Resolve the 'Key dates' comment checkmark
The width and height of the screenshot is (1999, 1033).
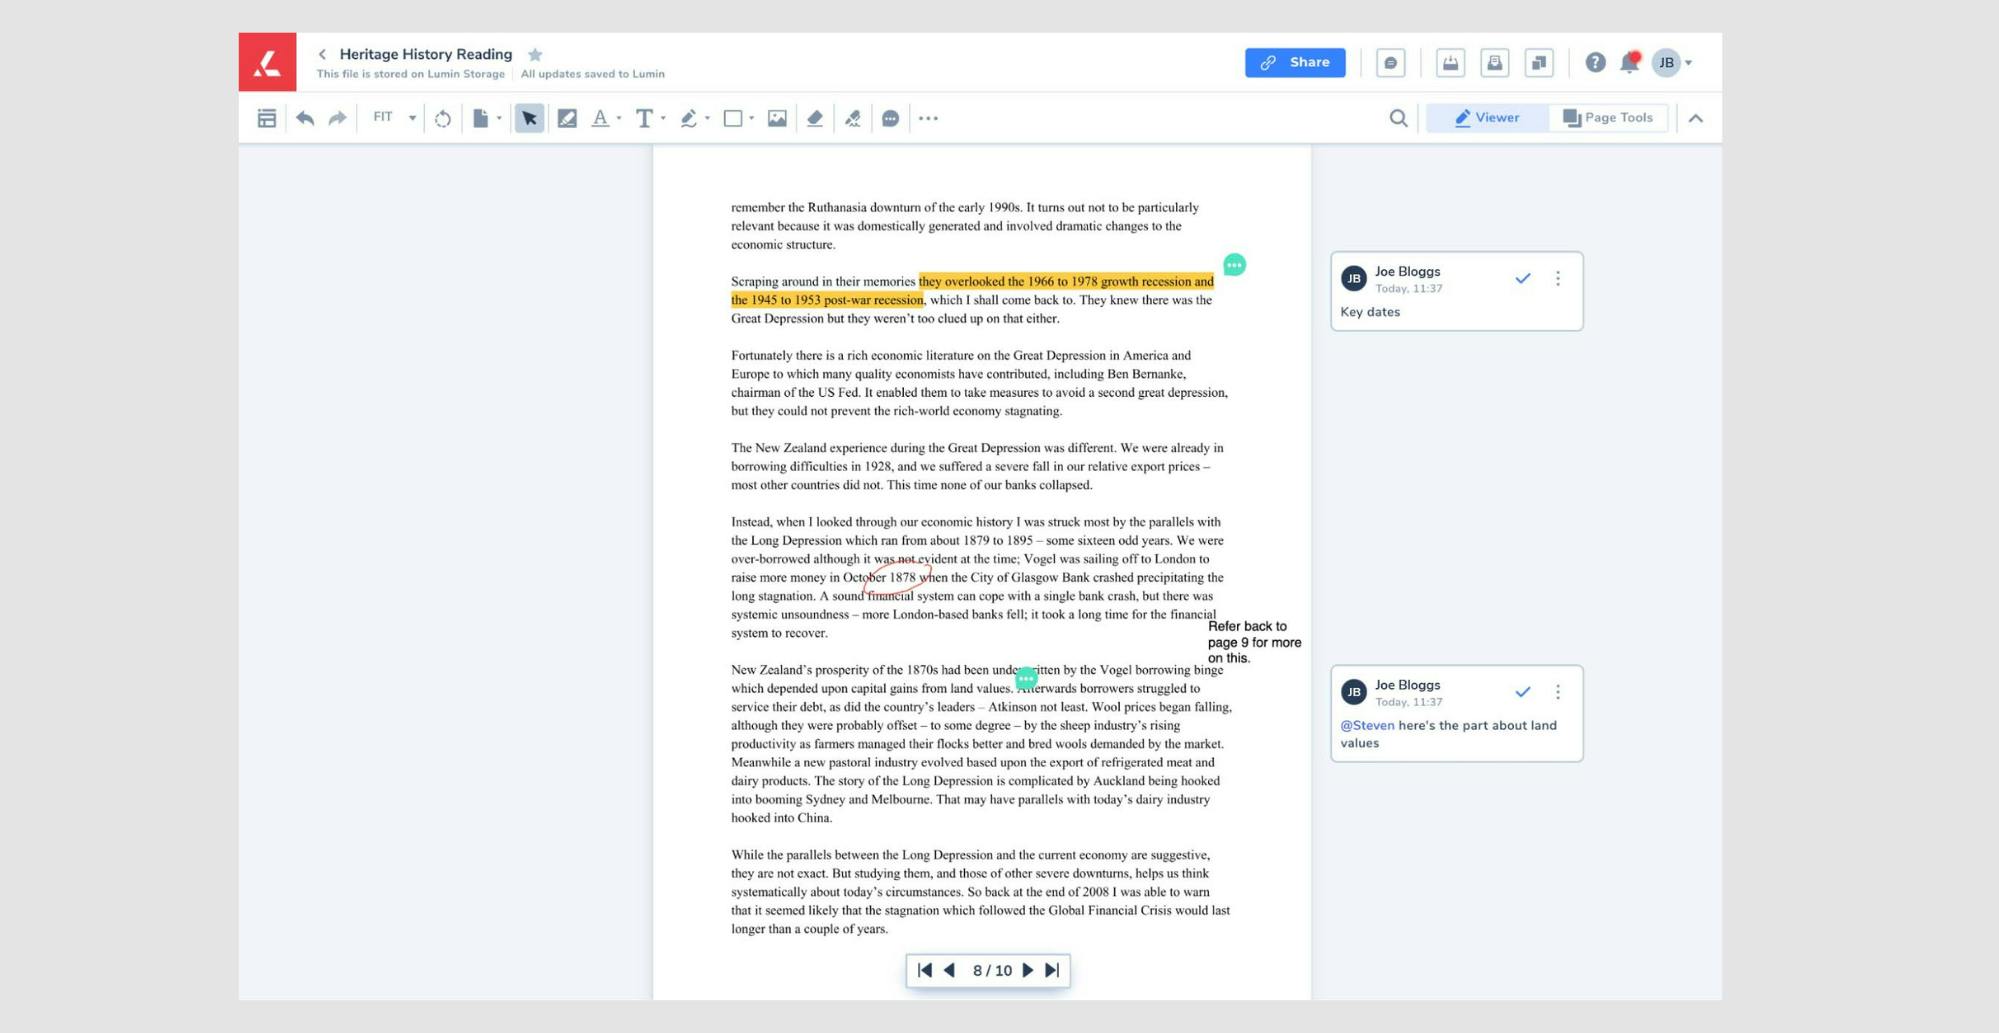pyautogui.click(x=1522, y=279)
